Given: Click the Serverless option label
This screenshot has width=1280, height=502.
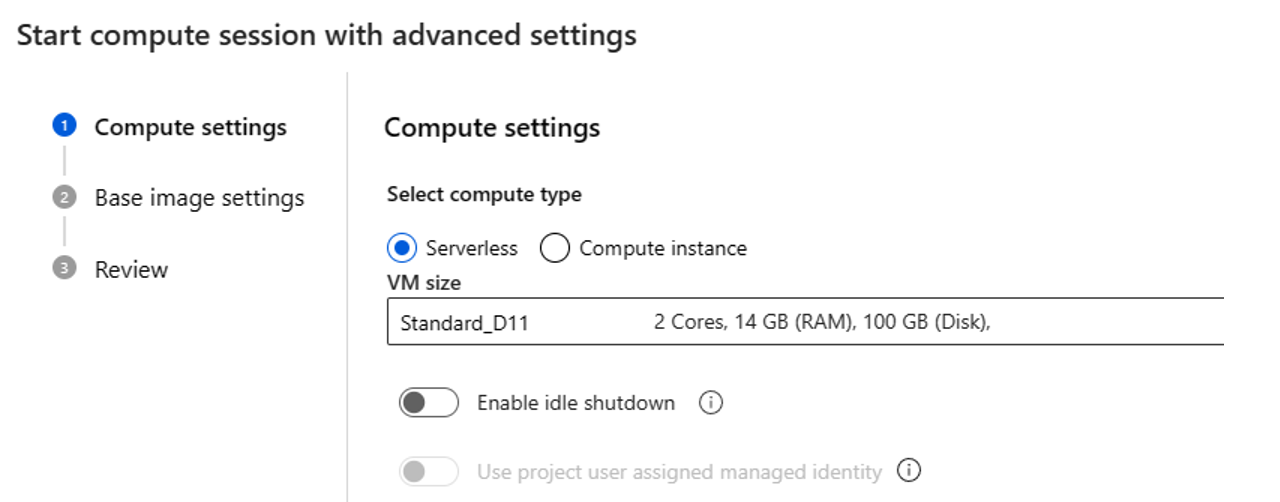Looking at the screenshot, I should pyautogui.click(x=471, y=248).
